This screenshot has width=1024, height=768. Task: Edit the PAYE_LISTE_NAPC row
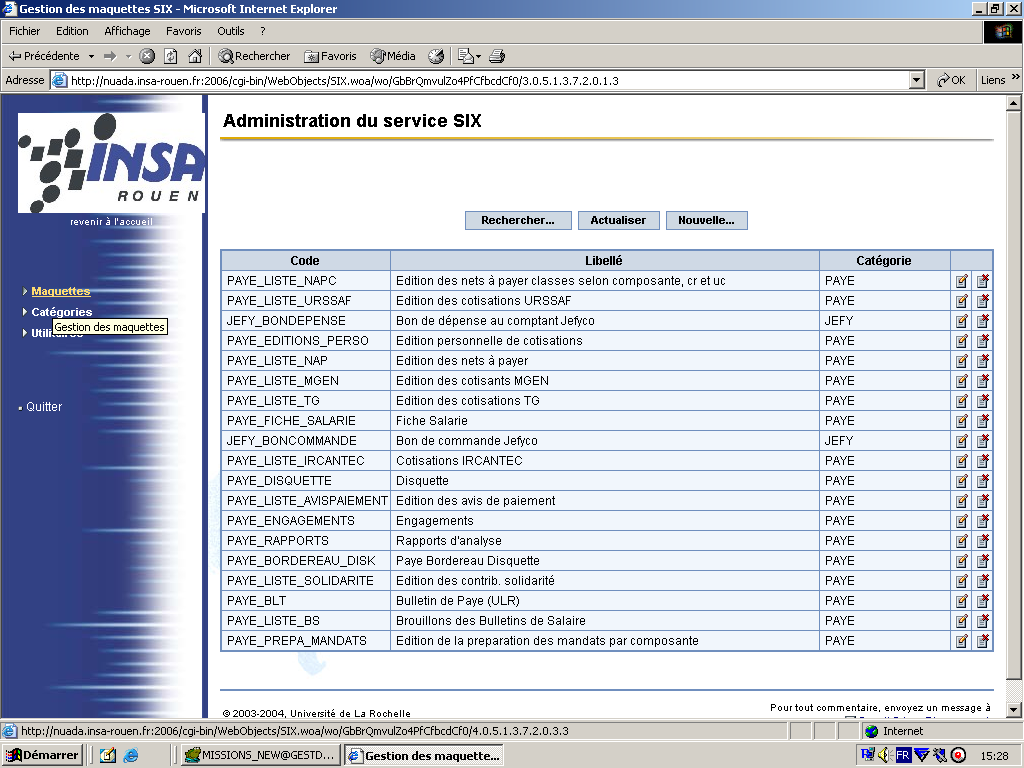[x=961, y=281]
